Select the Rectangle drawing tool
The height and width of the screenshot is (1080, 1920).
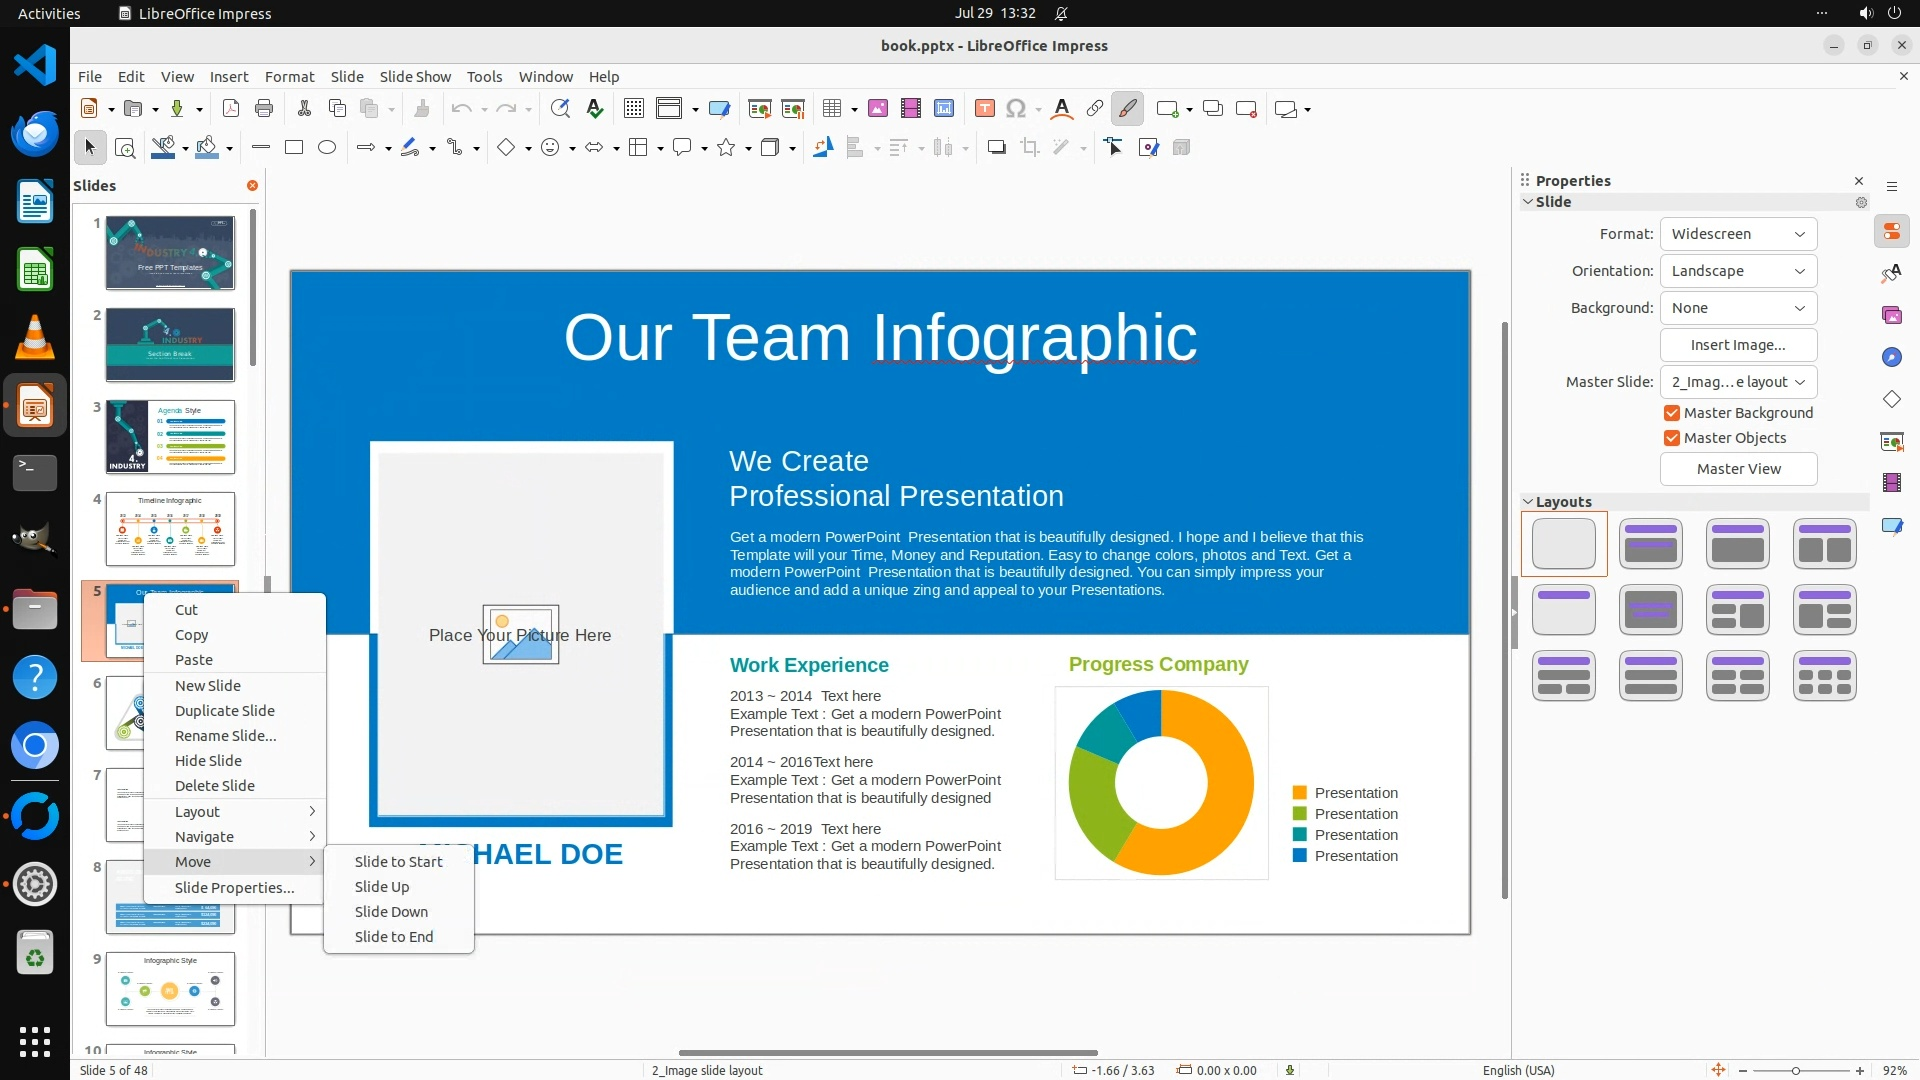click(x=294, y=148)
